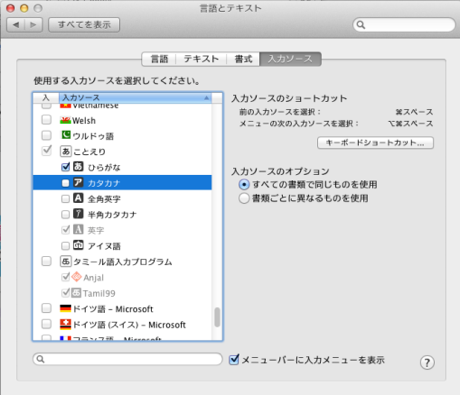Click the タミール語入力プログラム icon
Viewport: 460px width, 395px height.
click(x=66, y=261)
